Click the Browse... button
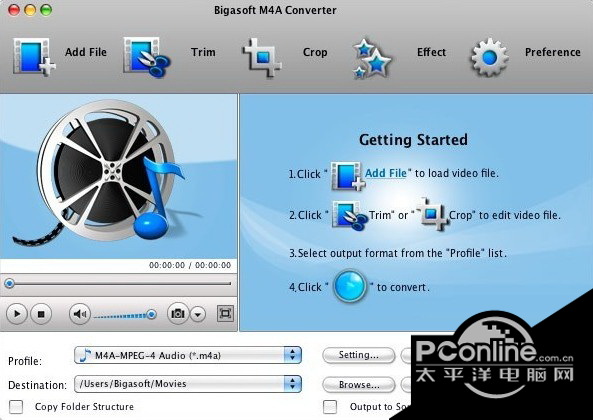 [x=359, y=384]
